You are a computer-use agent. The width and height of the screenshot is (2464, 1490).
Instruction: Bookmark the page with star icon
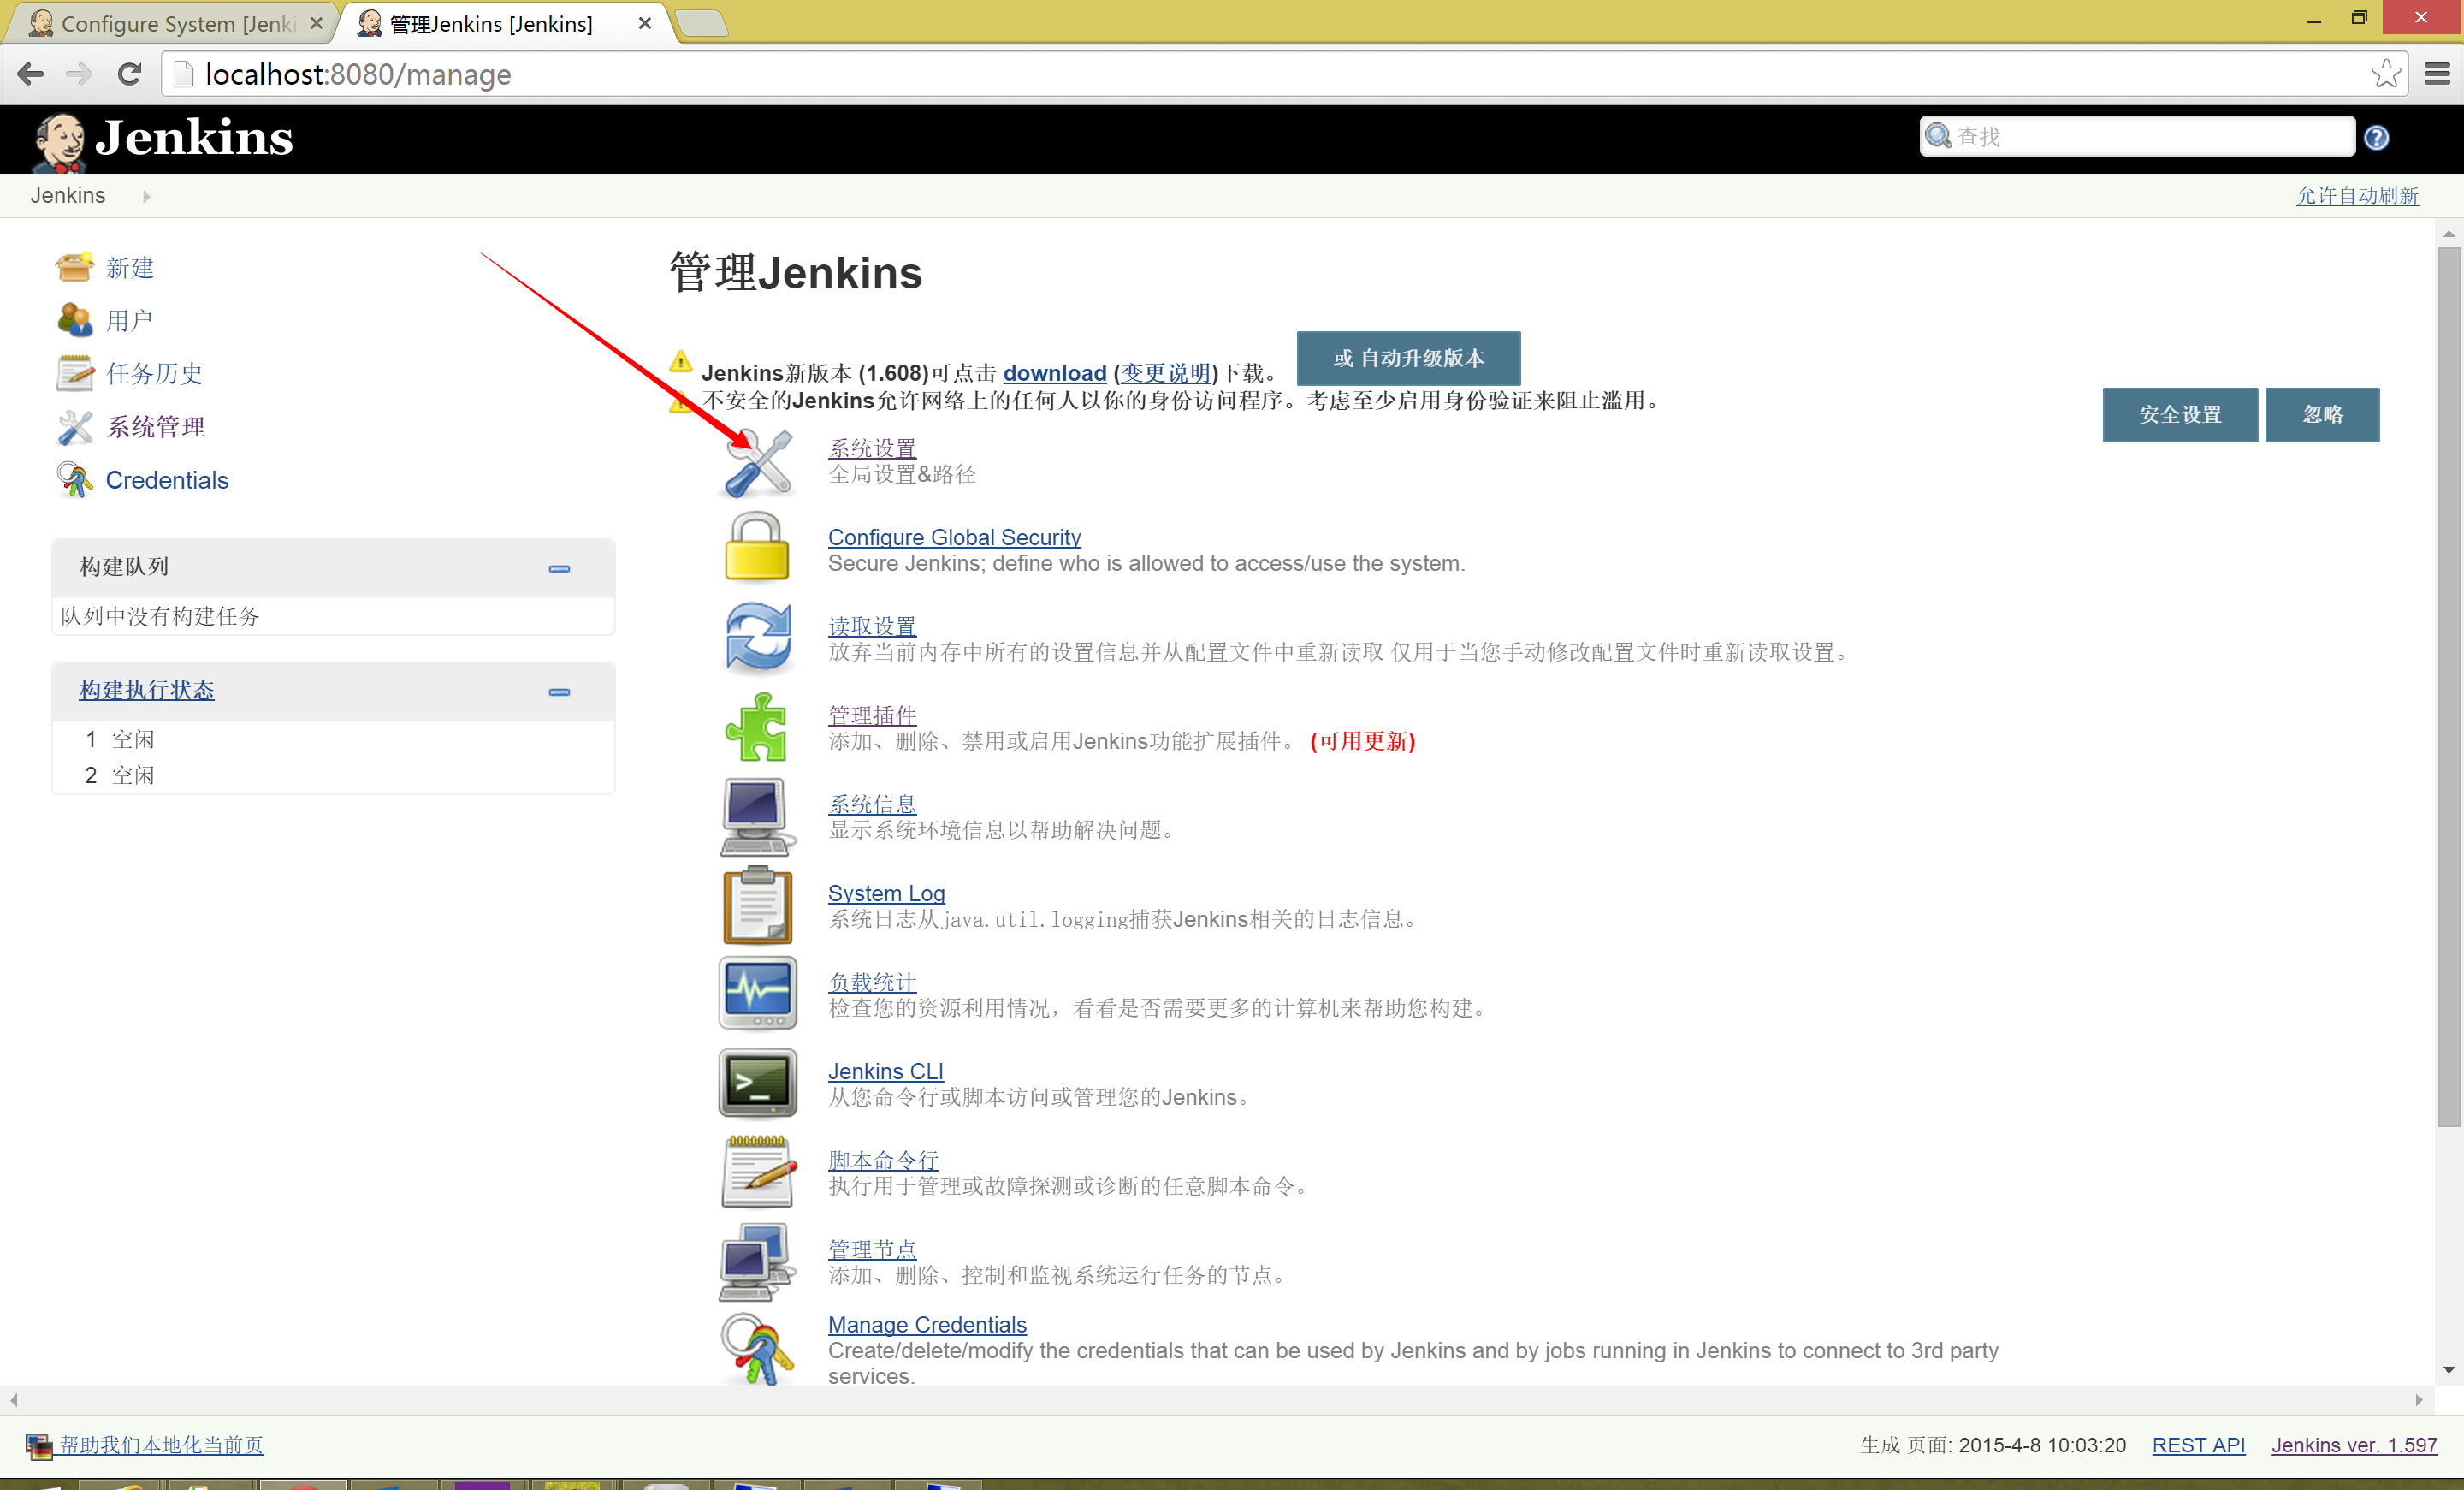(2385, 74)
